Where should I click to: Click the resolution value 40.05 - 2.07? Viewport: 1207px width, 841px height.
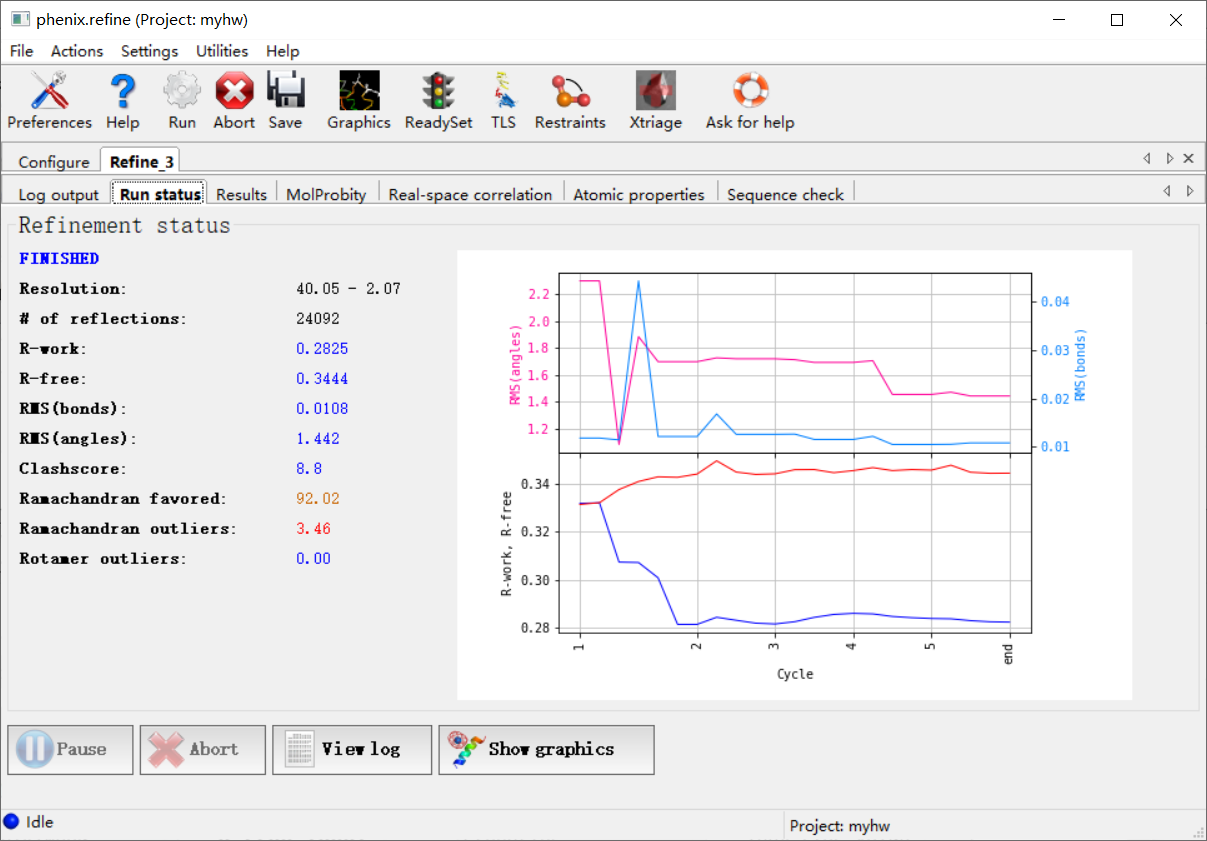pyautogui.click(x=348, y=288)
